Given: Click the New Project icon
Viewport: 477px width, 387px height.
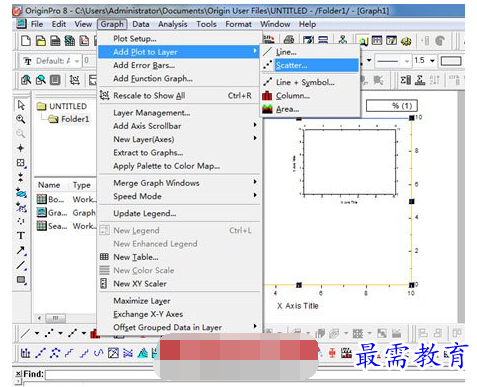Looking at the screenshot, I should (x=26, y=41).
